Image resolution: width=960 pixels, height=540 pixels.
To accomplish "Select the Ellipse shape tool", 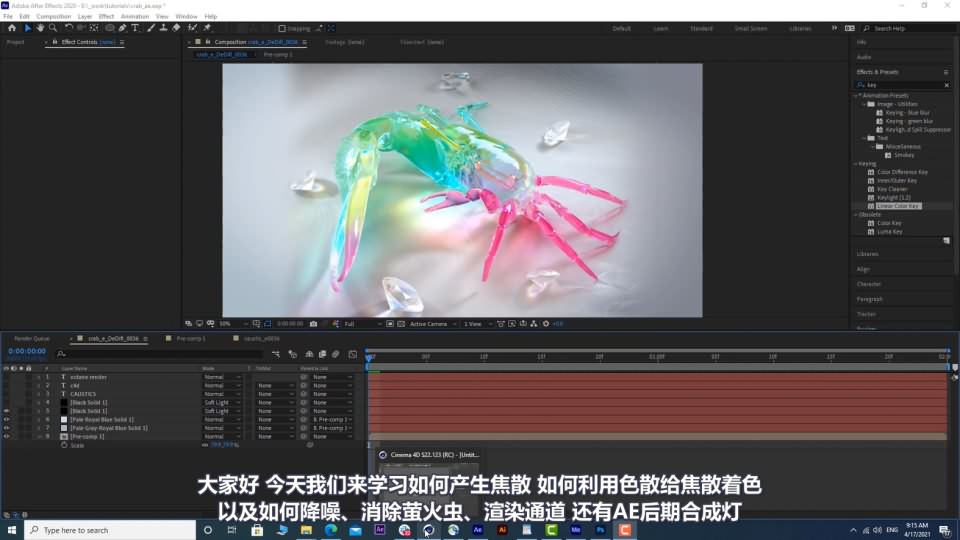I will click(110, 28).
